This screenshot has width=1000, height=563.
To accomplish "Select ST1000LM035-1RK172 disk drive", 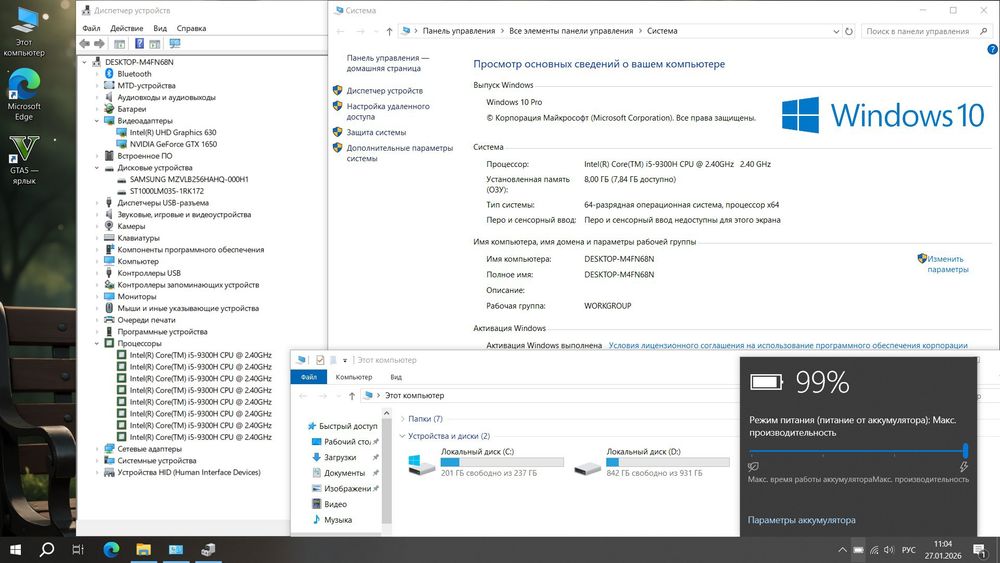I will pos(166,191).
